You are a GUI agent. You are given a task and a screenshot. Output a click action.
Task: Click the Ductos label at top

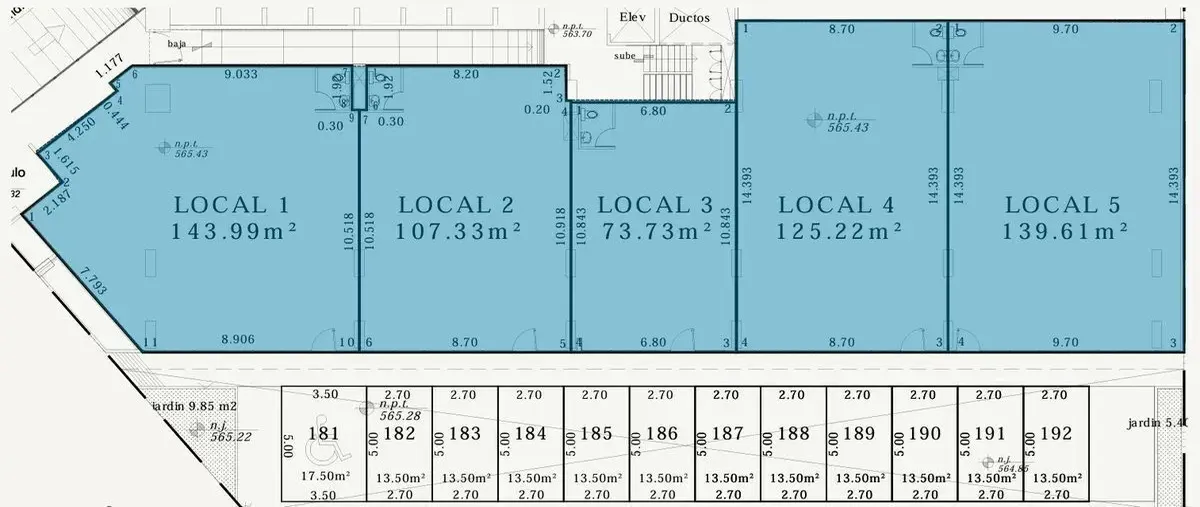coord(688,18)
